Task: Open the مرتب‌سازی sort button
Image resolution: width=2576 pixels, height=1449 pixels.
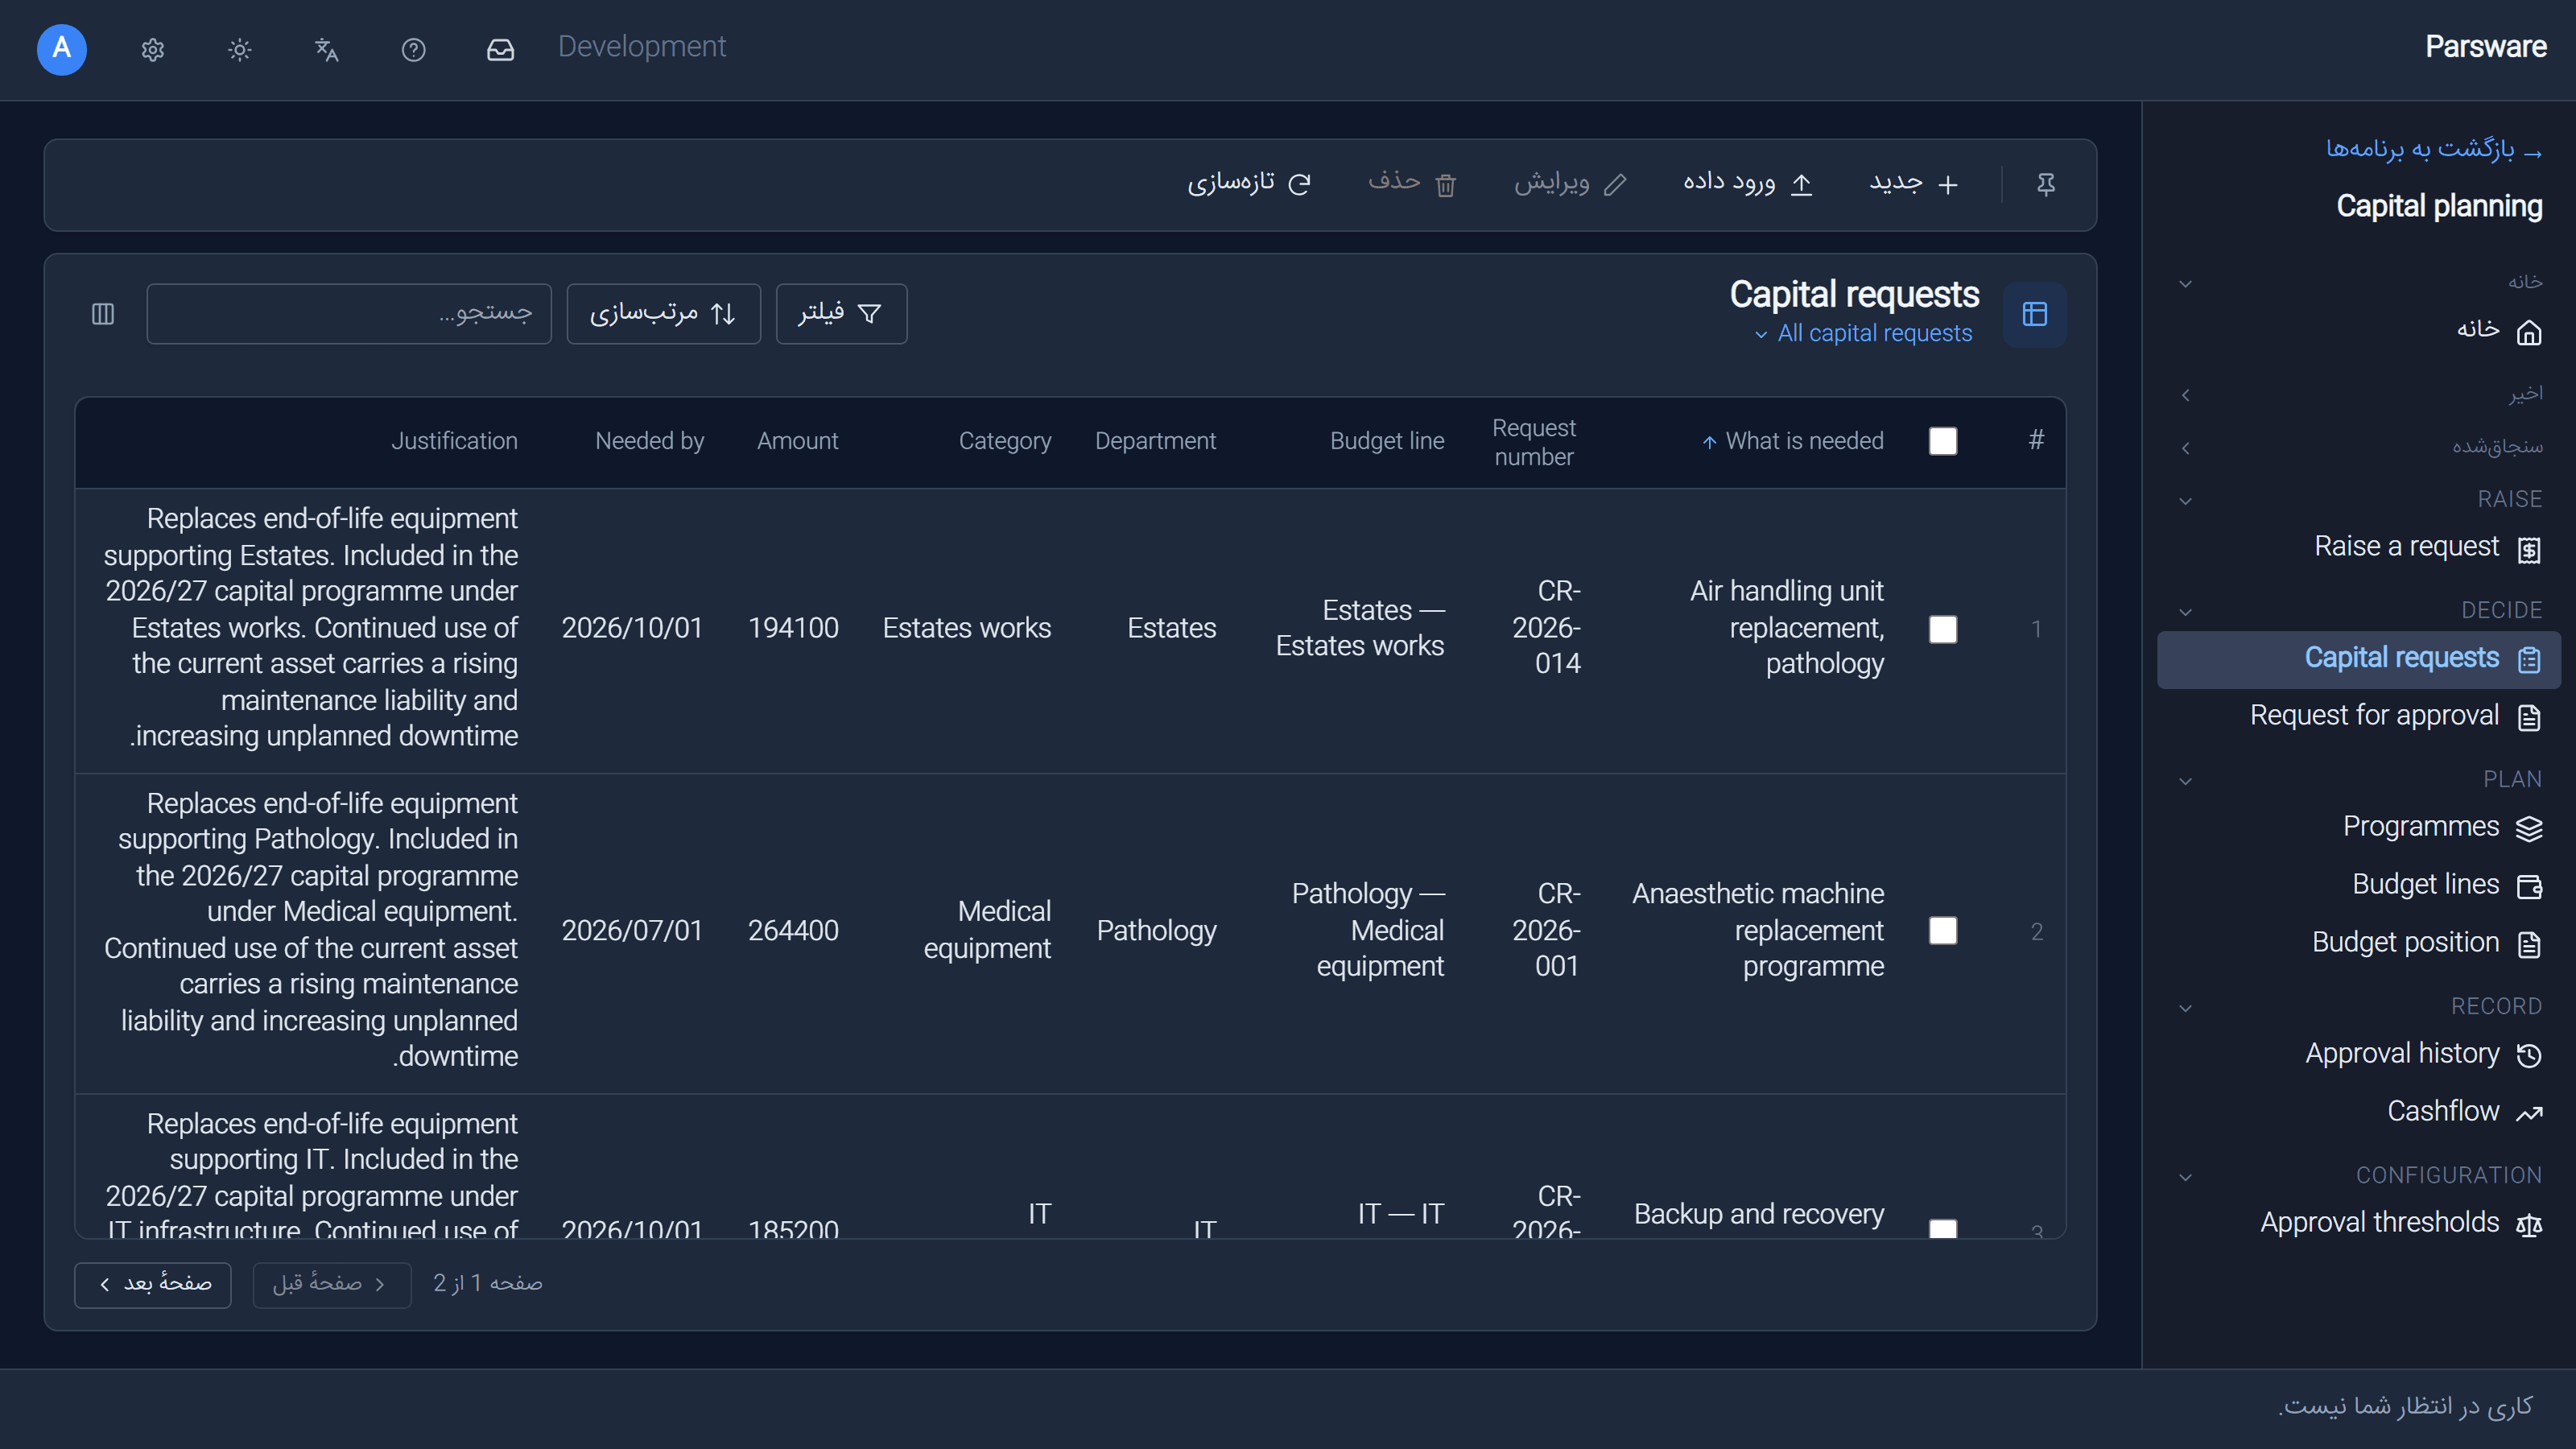Action: (663, 314)
